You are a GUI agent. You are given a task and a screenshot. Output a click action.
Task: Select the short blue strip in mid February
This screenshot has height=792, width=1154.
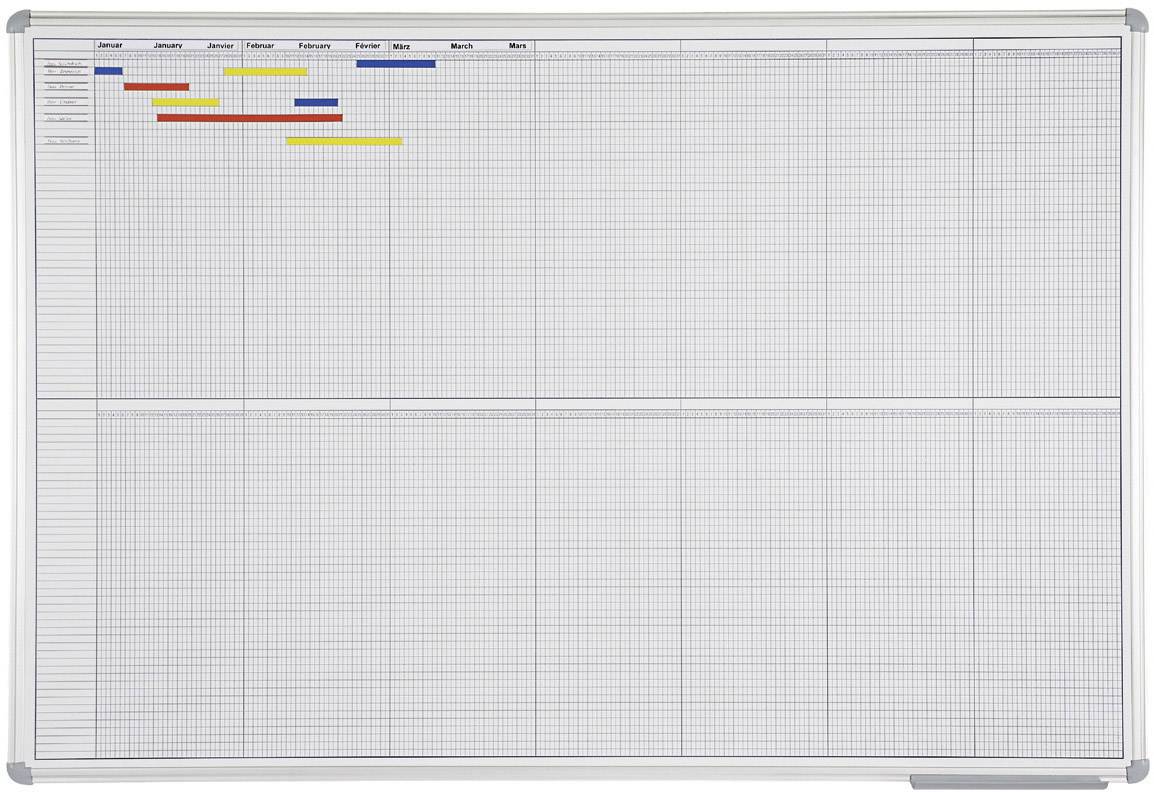coord(316,102)
